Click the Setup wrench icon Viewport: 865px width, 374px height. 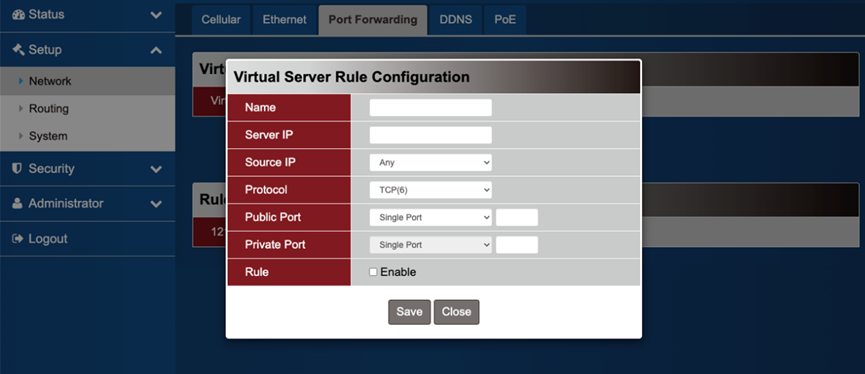click(18, 50)
